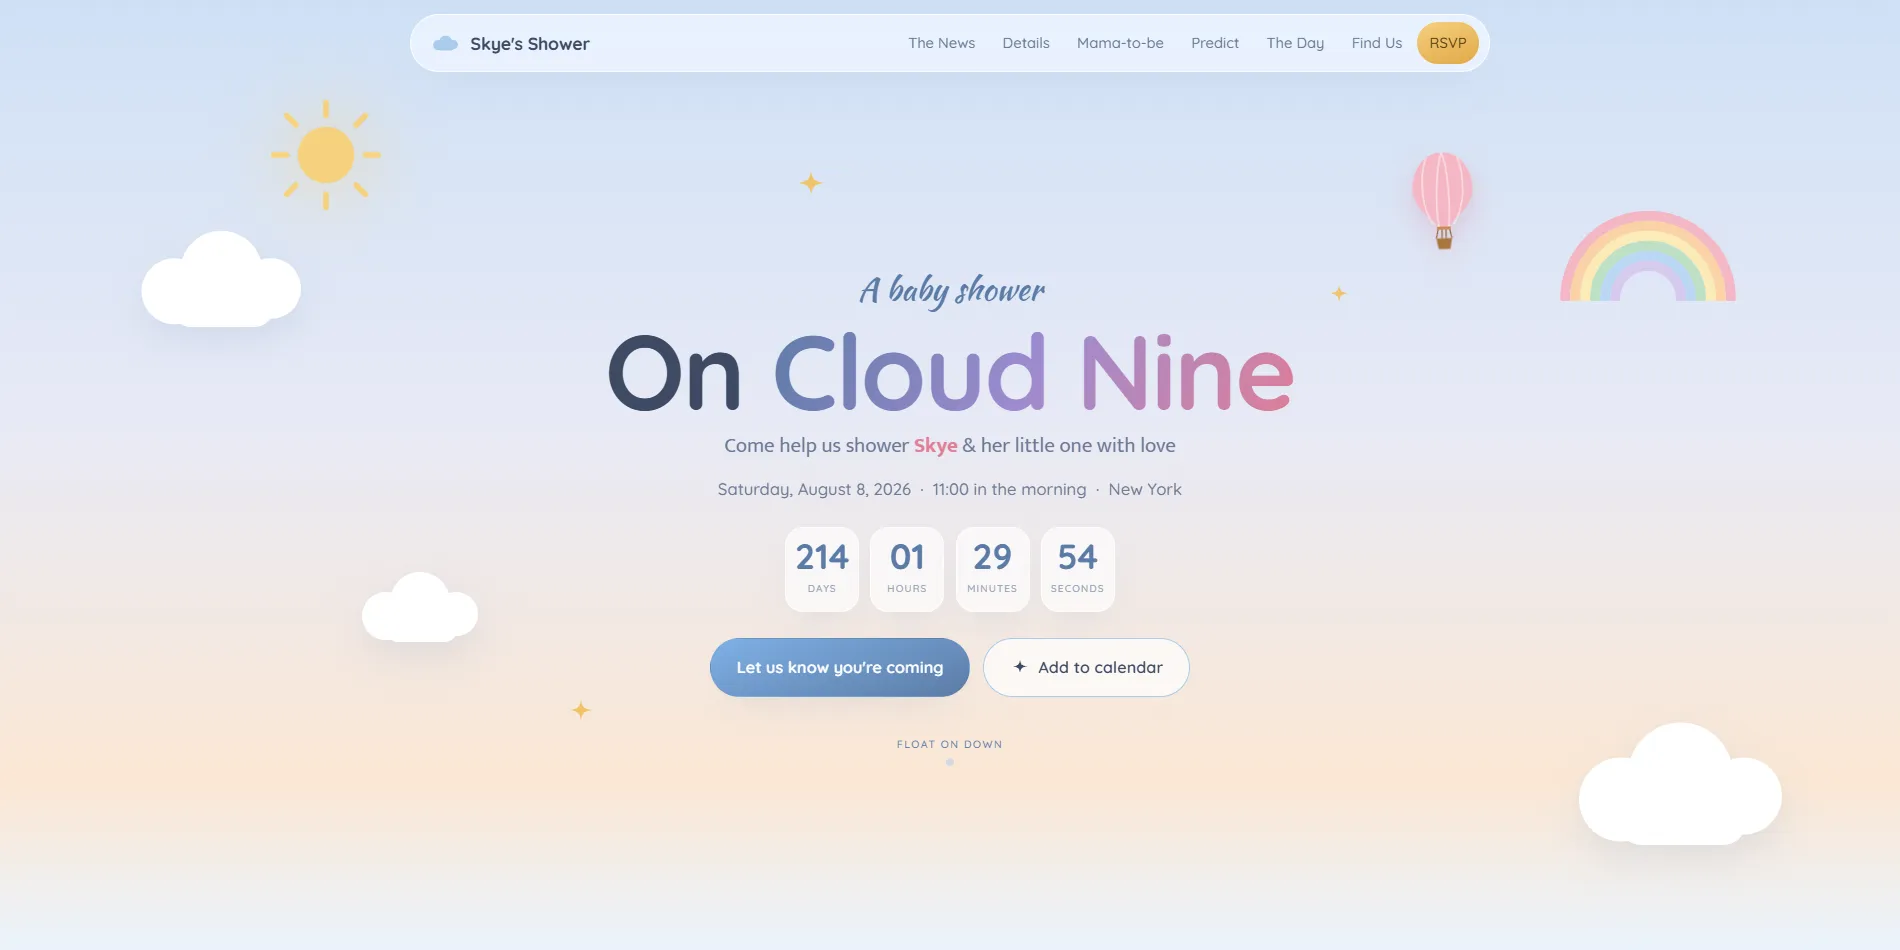The image size is (1900, 950).
Task: Click the sparkle icon in Add to calendar
Action: (x=1020, y=666)
